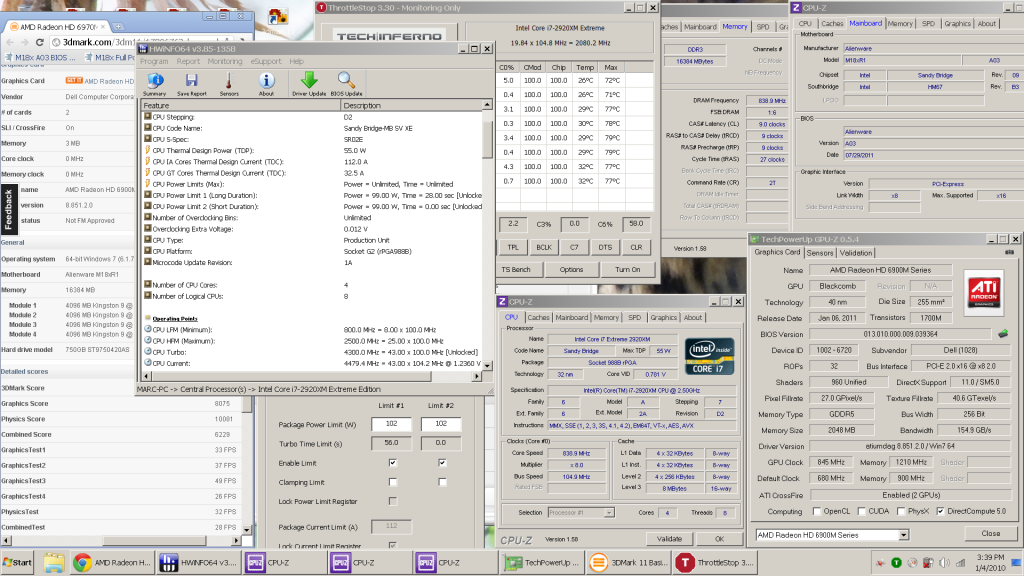
Task: Switch to Caches tab in front CPU-Z window
Action: pyautogui.click(x=538, y=317)
